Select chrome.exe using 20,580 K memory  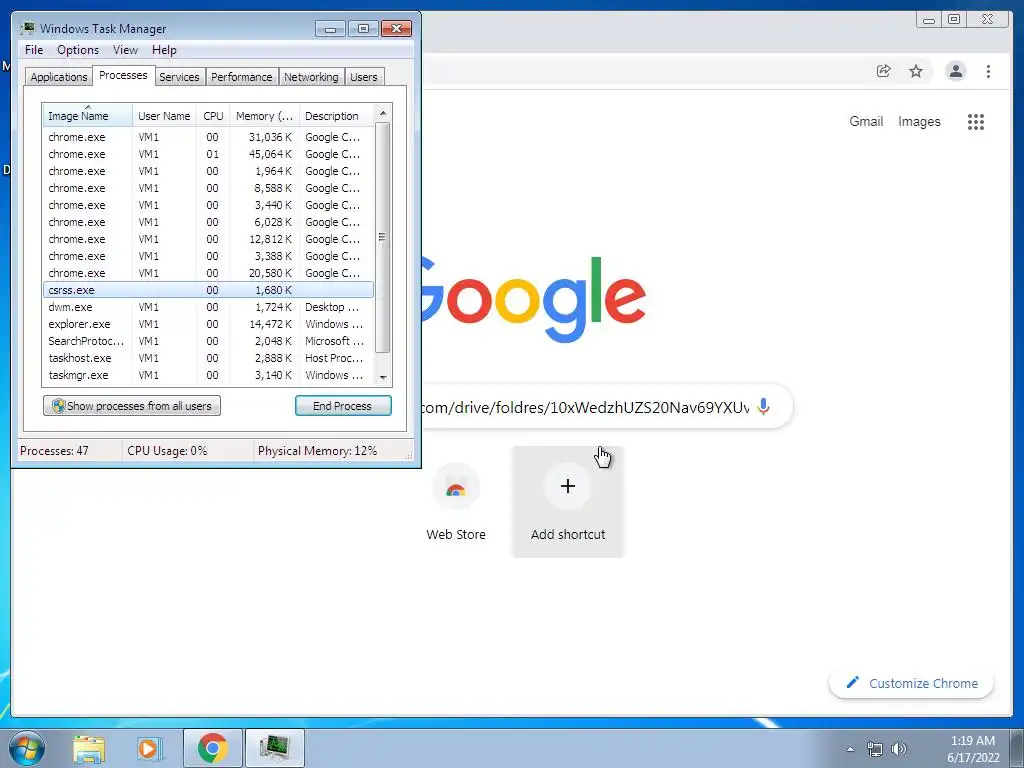click(x=208, y=273)
